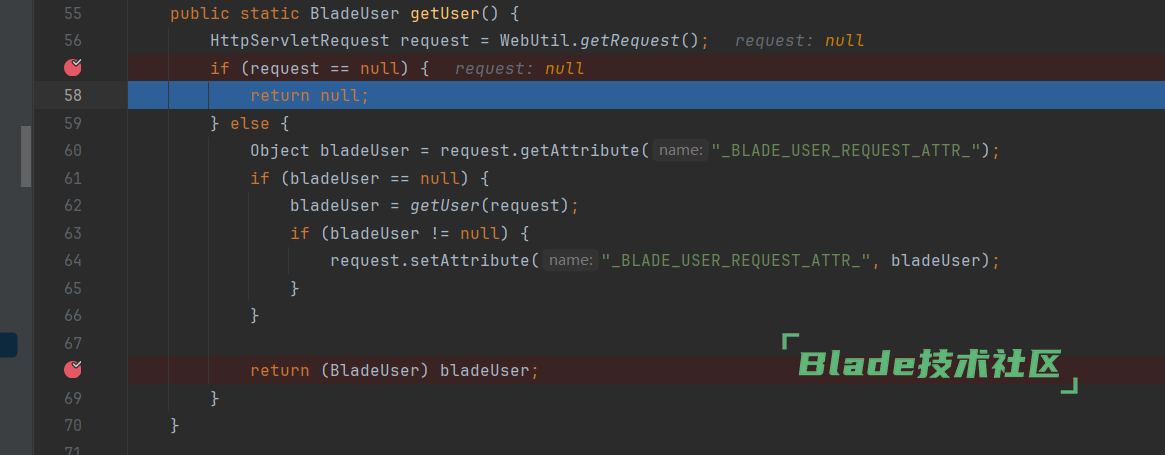
Task: Click line number 58 in the gutter
Action: (x=72, y=96)
